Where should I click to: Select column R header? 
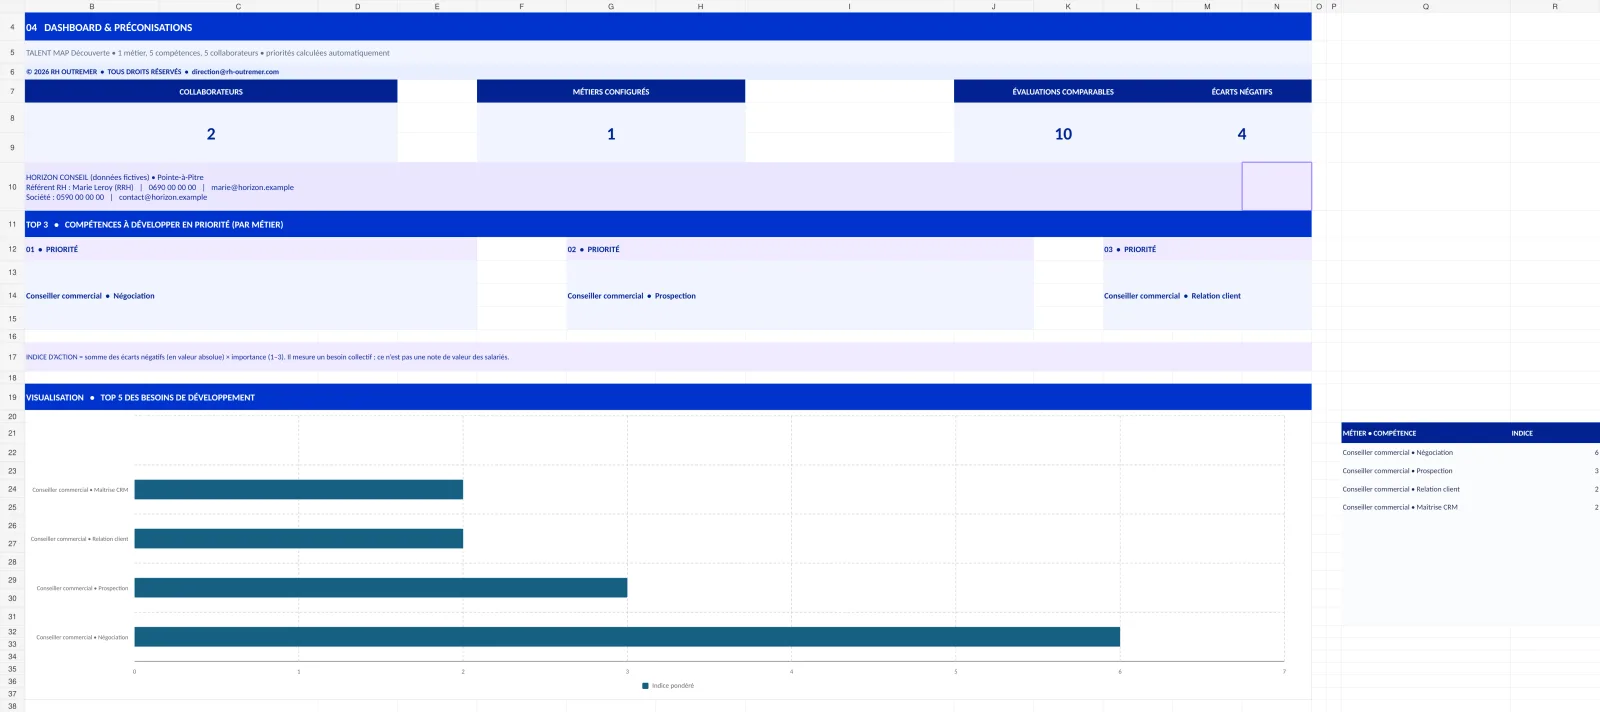pyautogui.click(x=1554, y=6)
